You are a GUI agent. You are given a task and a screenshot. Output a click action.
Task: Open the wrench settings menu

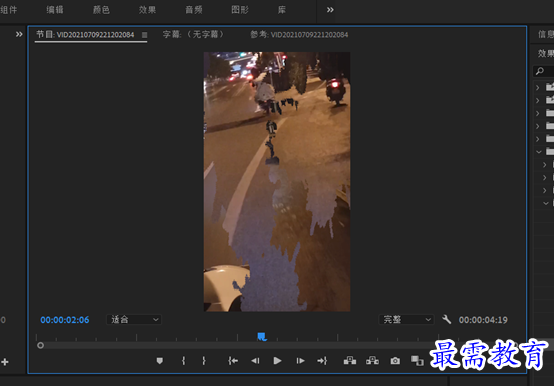(447, 320)
